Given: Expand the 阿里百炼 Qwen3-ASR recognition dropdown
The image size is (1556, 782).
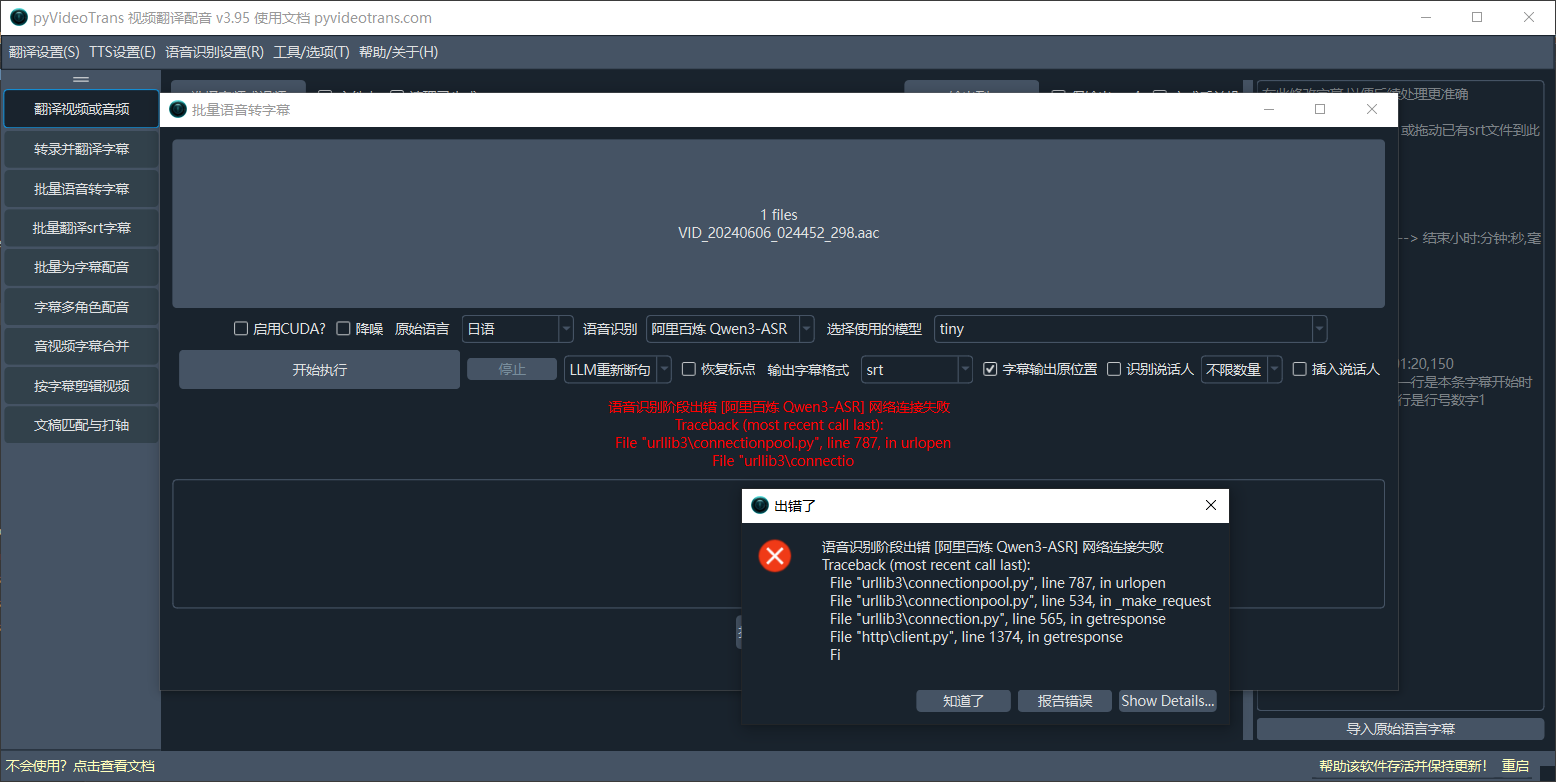Looking at the screenshot, I should point(730,329).
